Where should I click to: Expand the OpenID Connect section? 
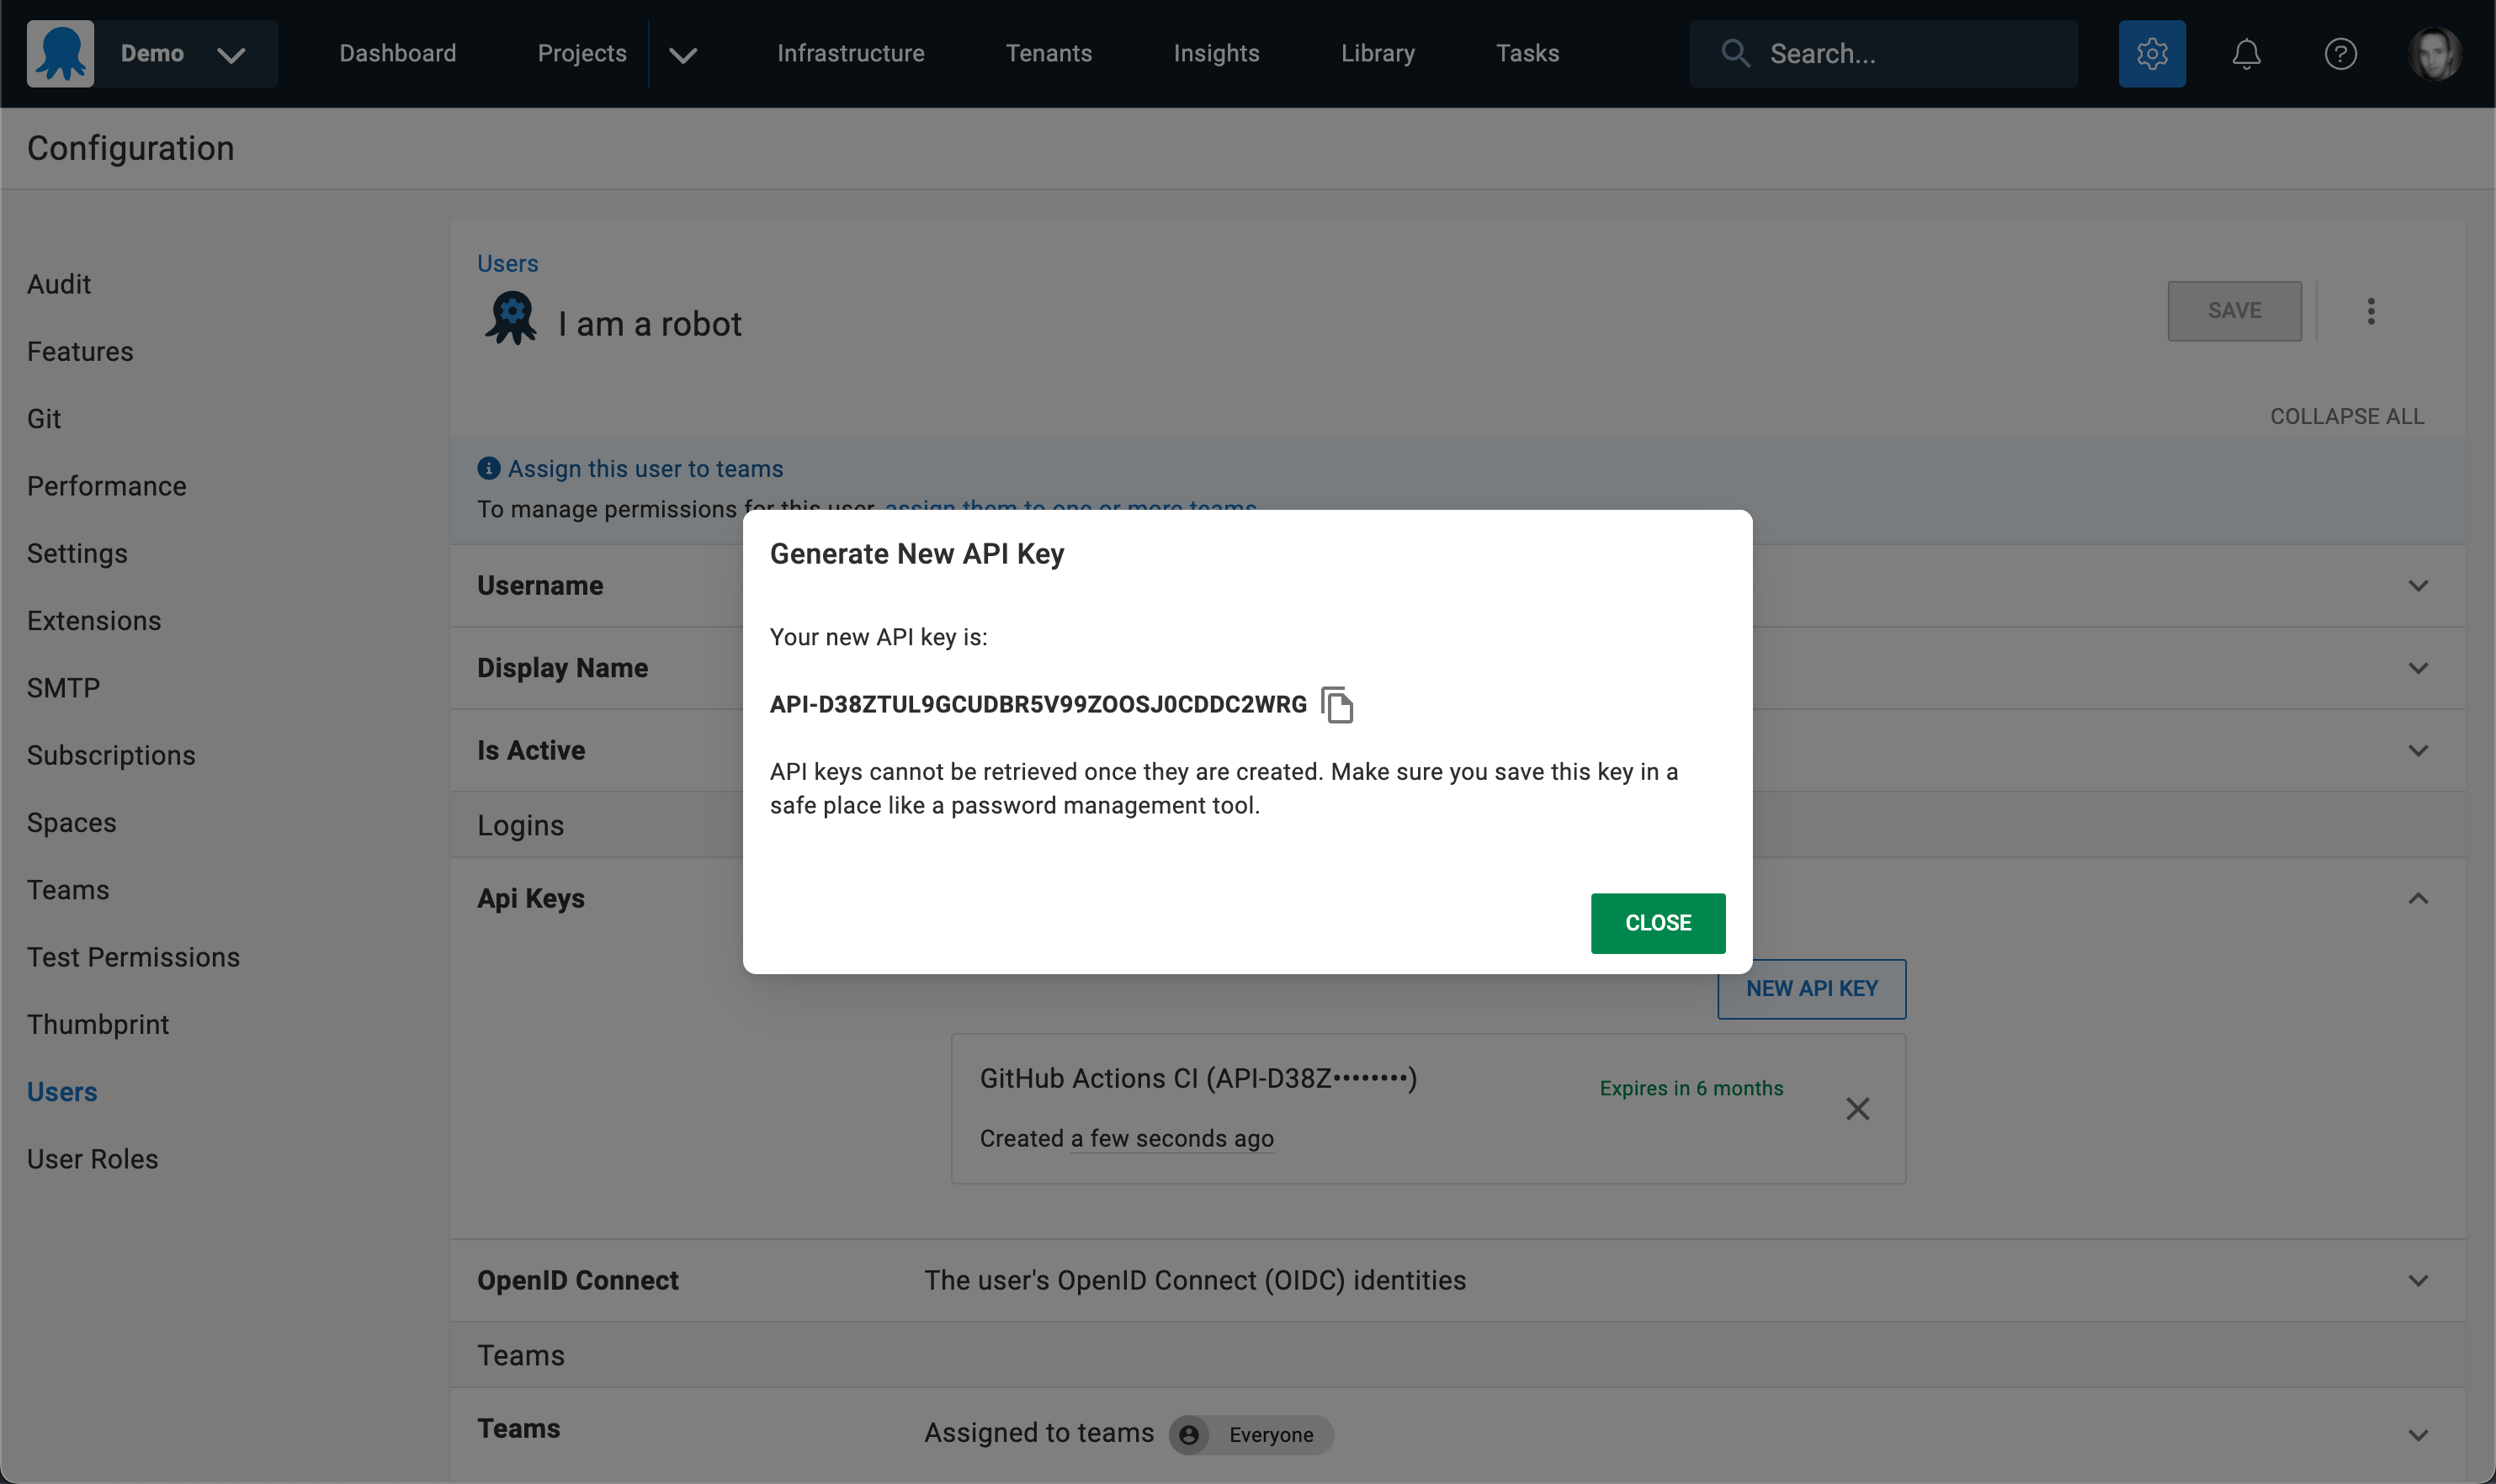[2419, 1279]
